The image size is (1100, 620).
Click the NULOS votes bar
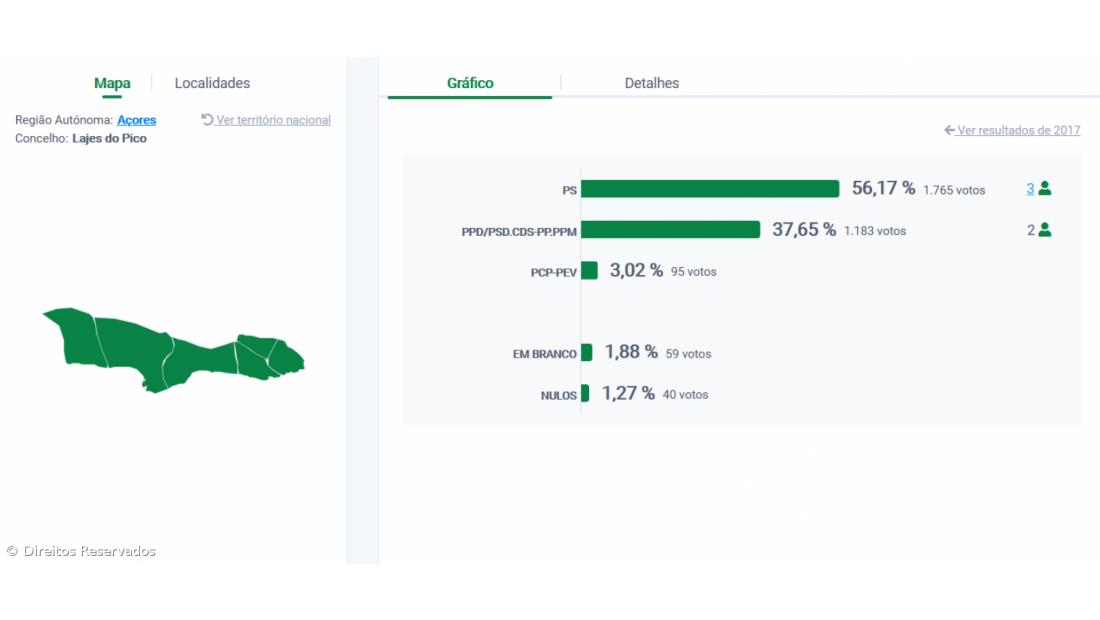pyautogui.click(x=585, y=394)
